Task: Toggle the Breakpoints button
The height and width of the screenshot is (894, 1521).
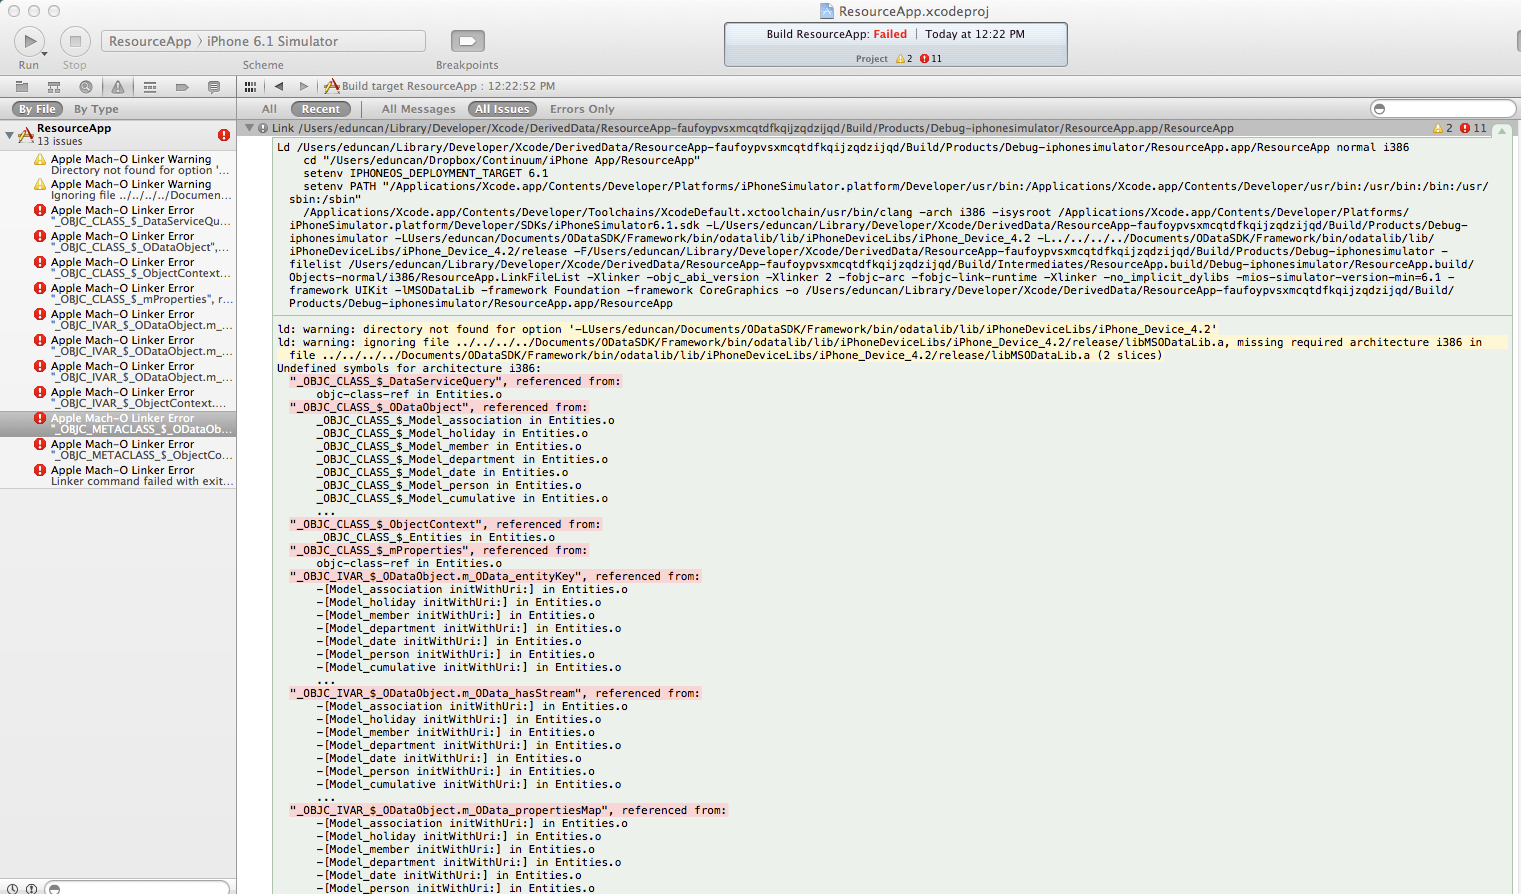Action: (467, 41)
